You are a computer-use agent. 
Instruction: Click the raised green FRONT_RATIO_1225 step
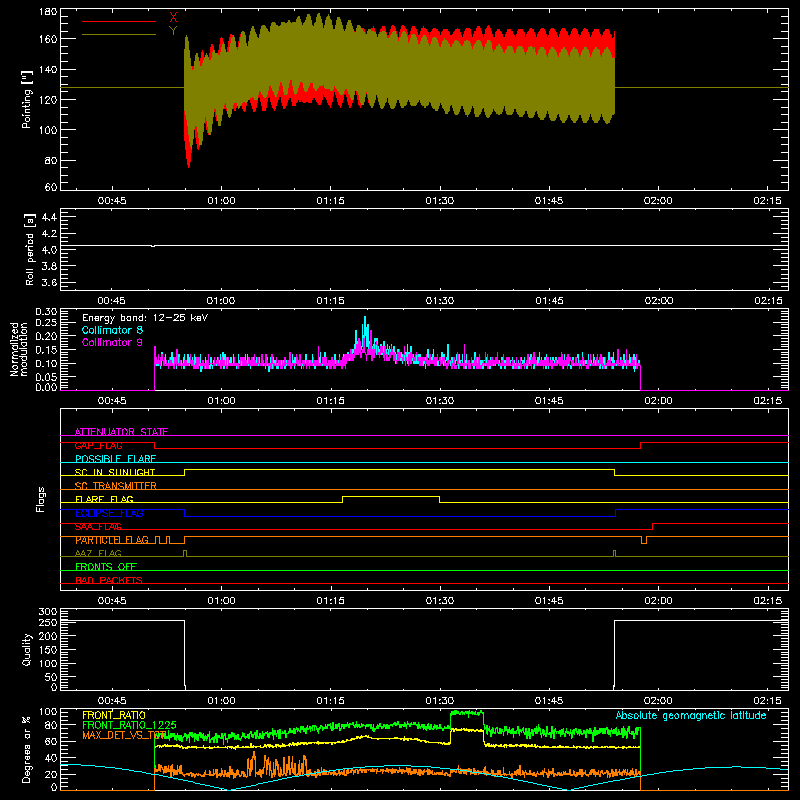tap(466, 713)
